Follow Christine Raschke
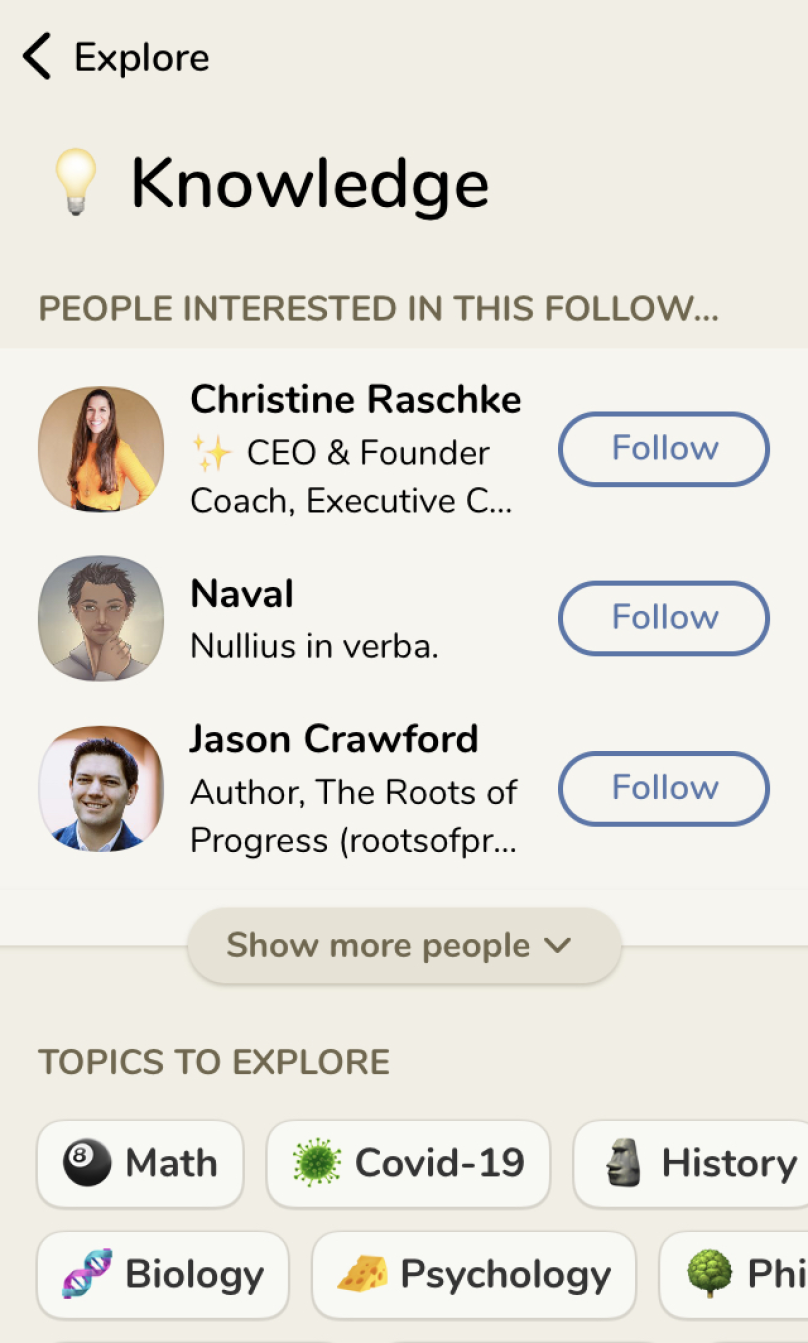The height and width of the screenshot is (1343, 808). click(664, 448)
